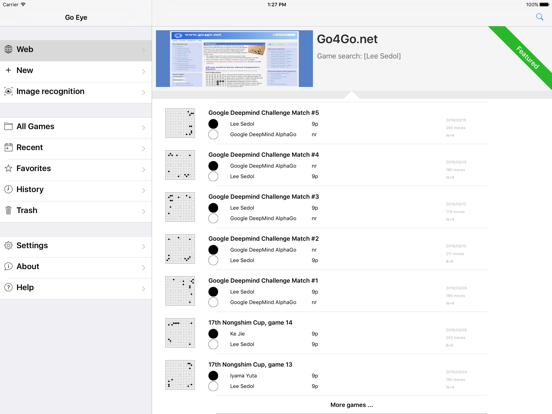Open the Trash bin icon
The height and width of the screenshot is (414, 552).
pyautogui.click(x=8, y=211)
